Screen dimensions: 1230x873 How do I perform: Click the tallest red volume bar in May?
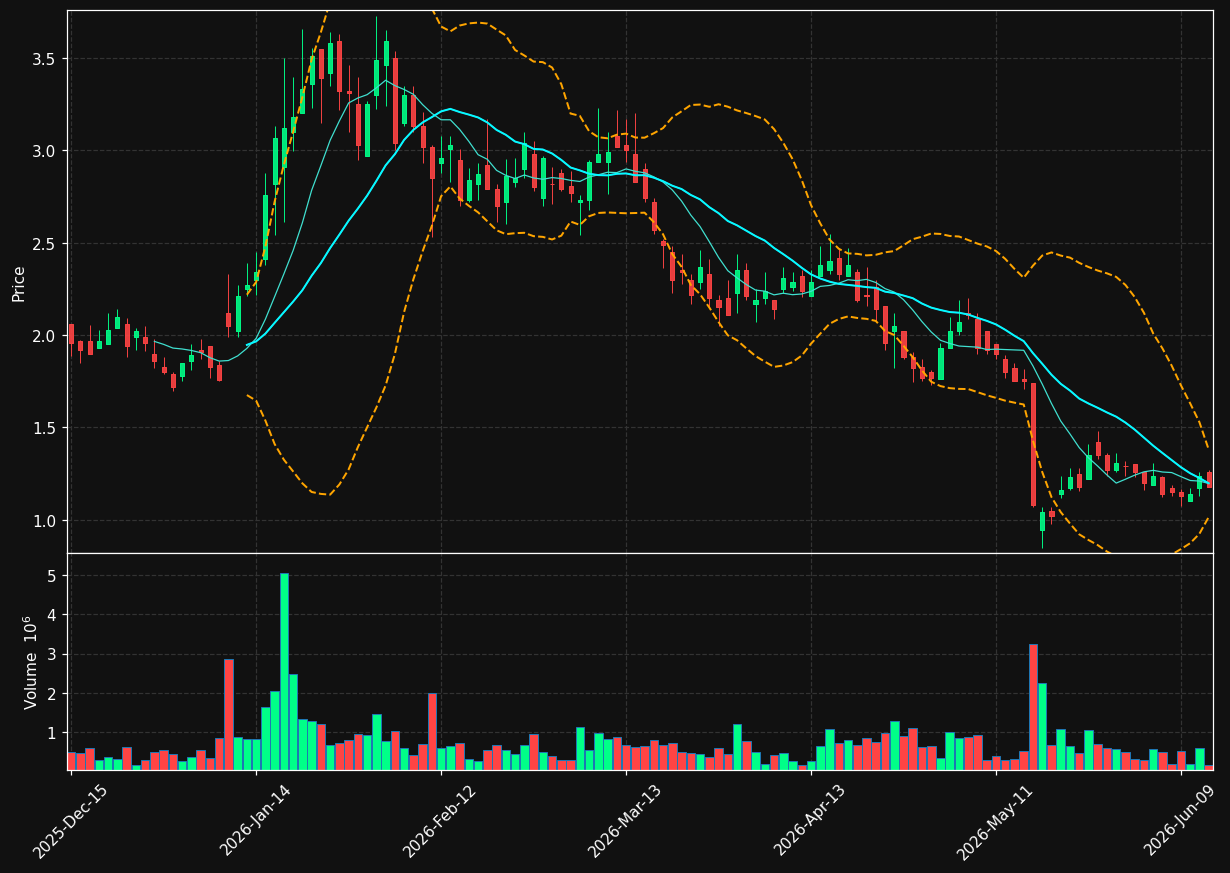[x=1033, y=707]
